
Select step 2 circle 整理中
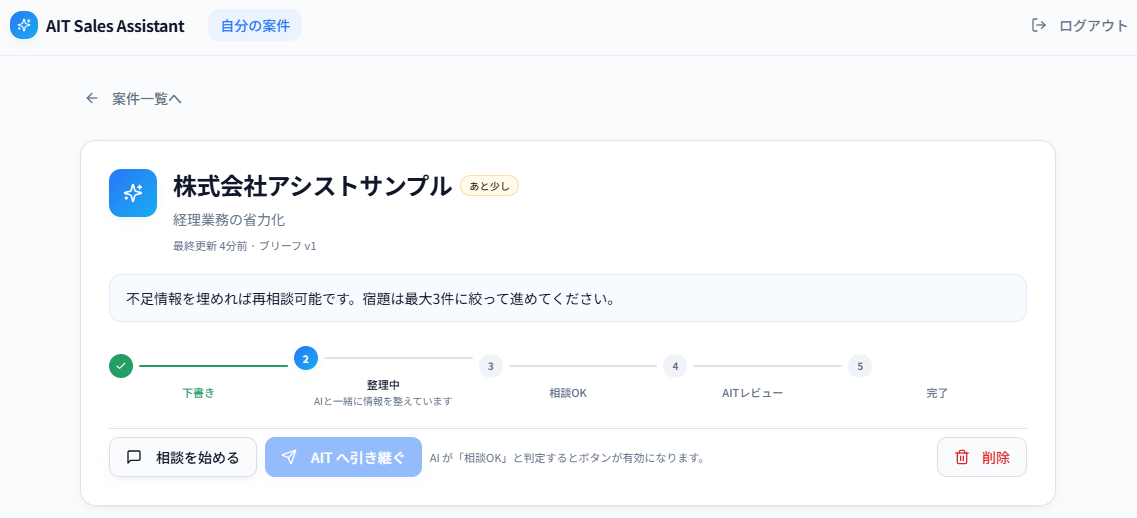[x=305, y=358]
